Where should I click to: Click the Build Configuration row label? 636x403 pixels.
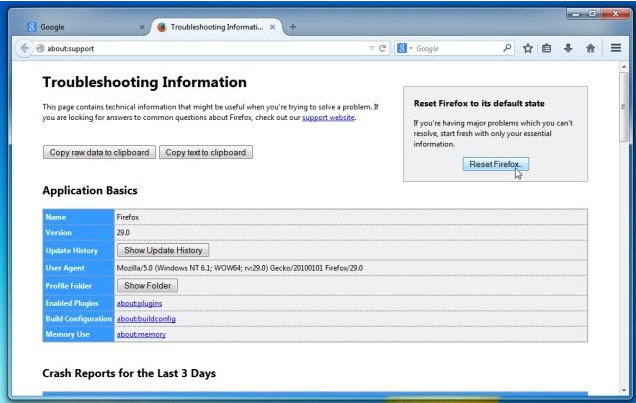(79, 319)
